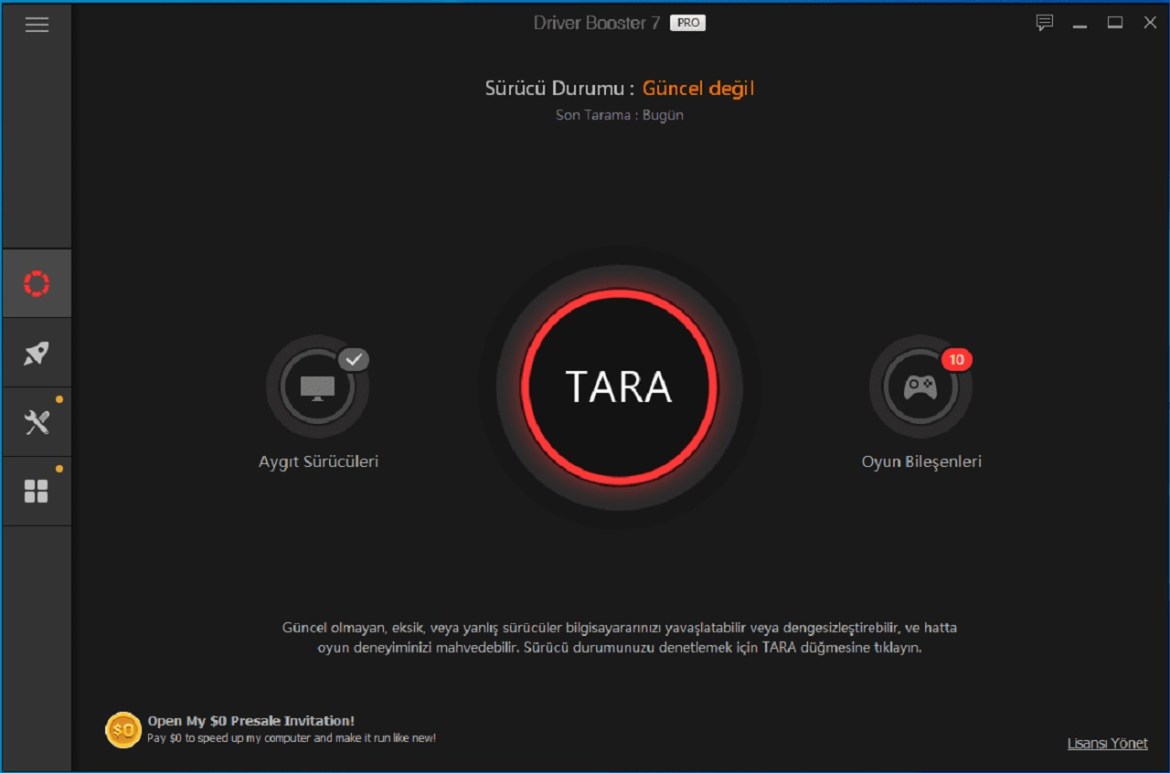
Task: Click the monitor Aygıt Sürücüleri icon
Action: tap(317, 387)
